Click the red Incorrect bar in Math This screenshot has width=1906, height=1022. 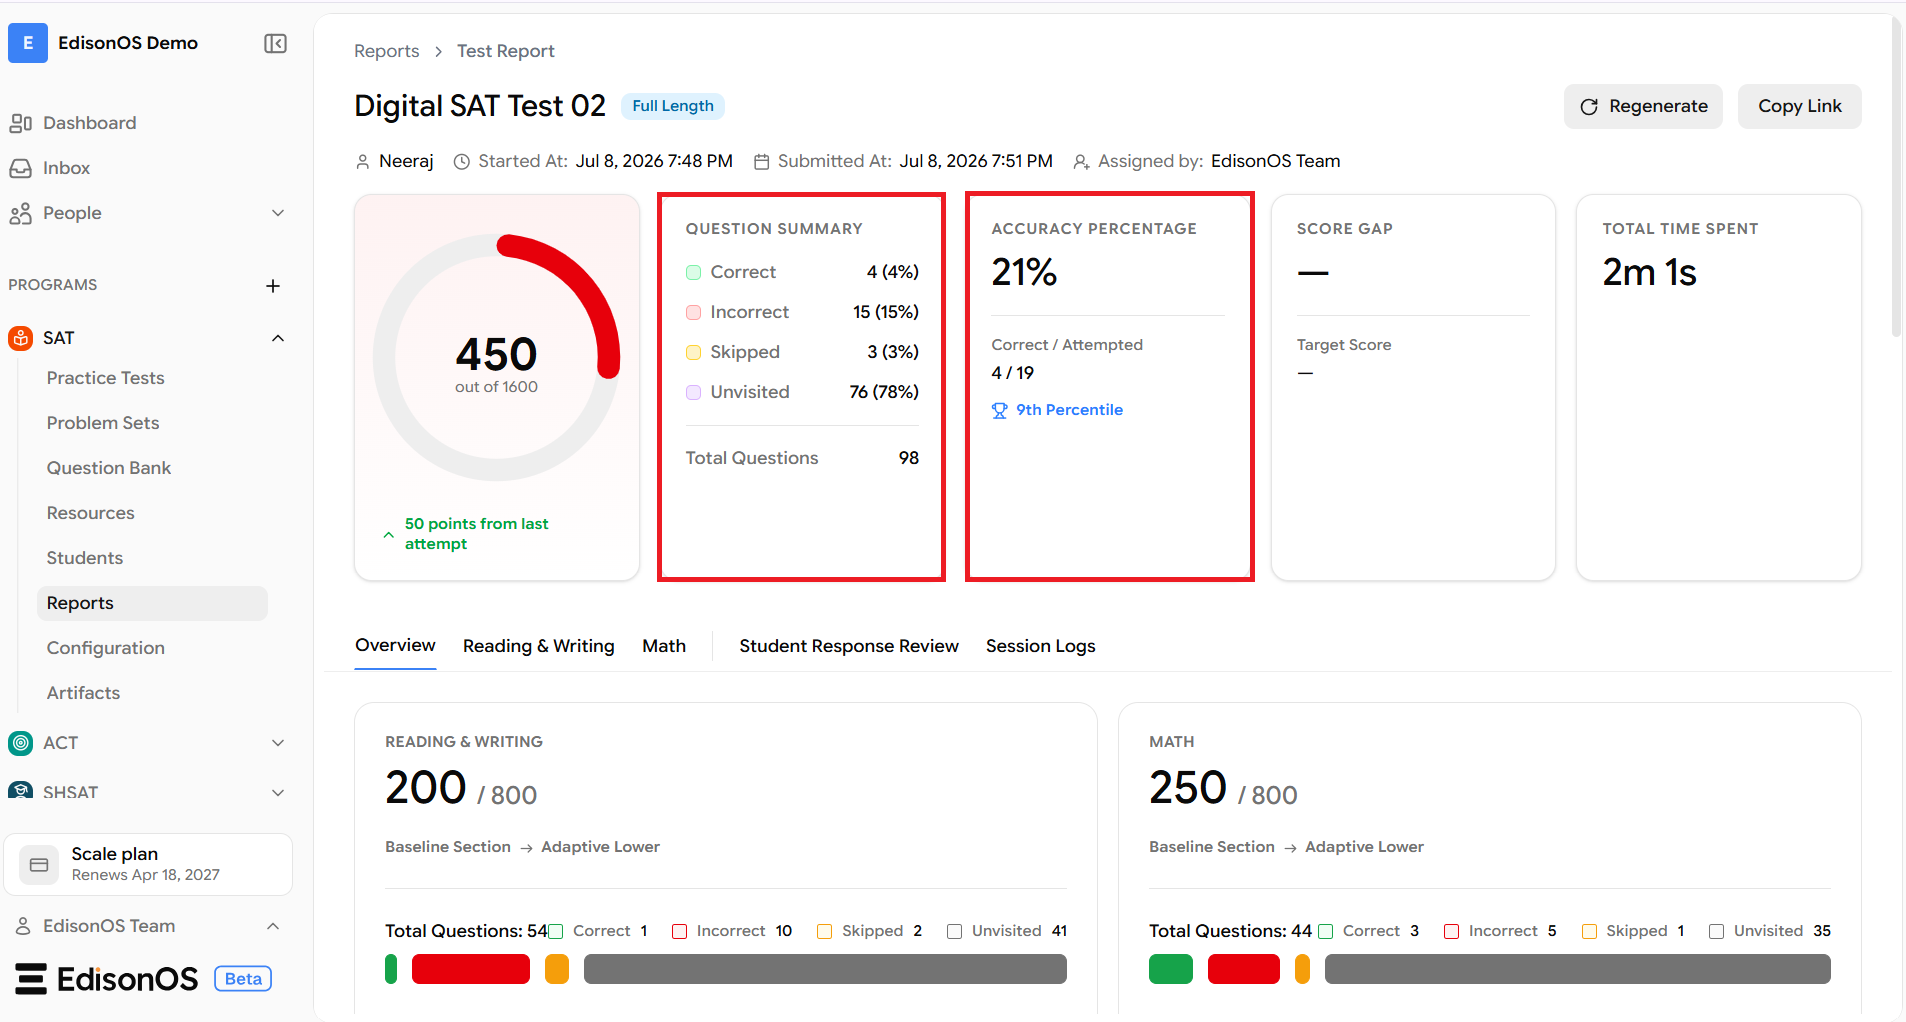tap(1244, 969)
